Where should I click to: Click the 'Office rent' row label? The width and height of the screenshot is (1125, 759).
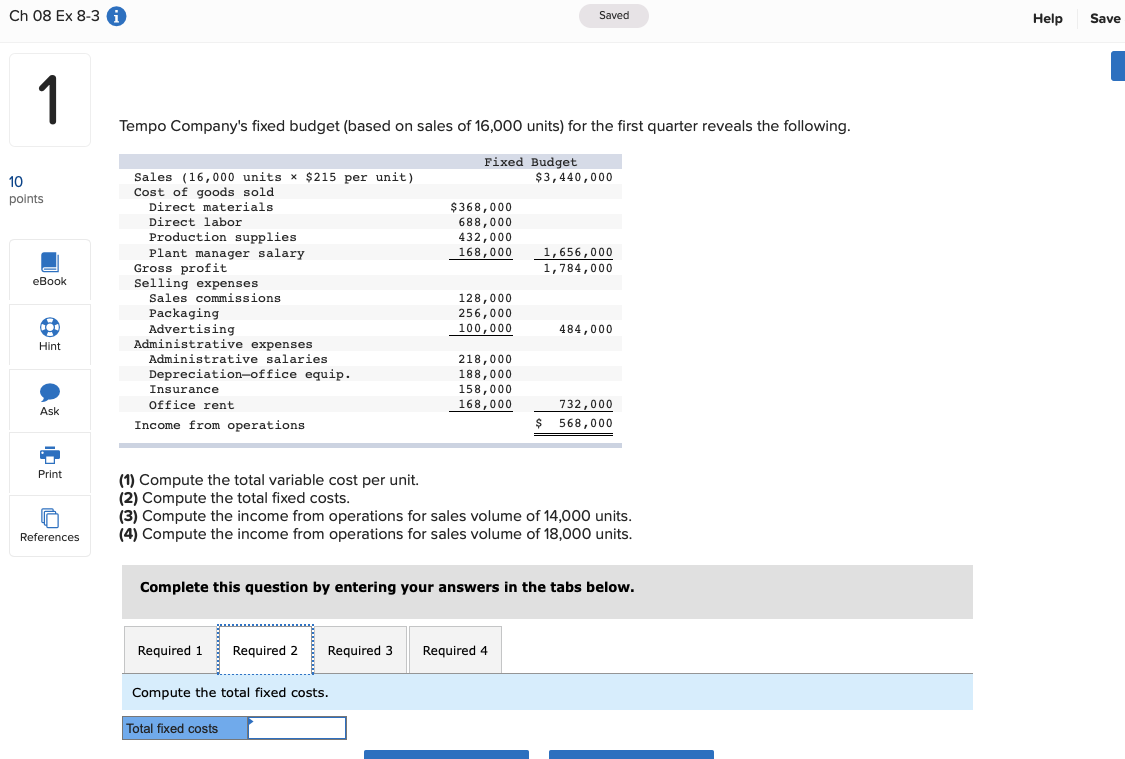192,405
